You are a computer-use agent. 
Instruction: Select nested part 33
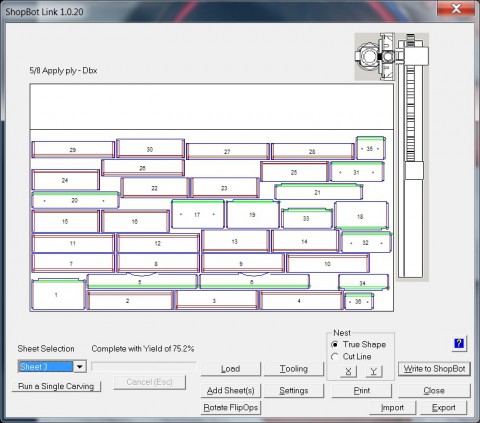click(x=306, y=218)
